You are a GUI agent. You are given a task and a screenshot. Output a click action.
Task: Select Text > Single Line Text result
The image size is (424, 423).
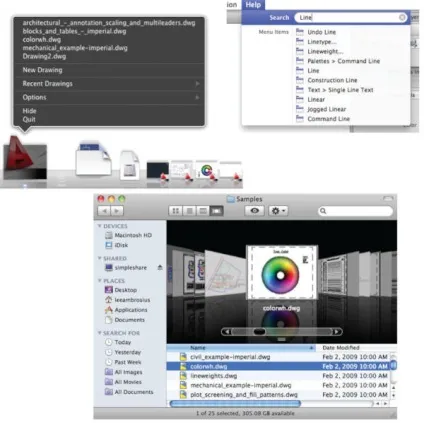point(340,90)
